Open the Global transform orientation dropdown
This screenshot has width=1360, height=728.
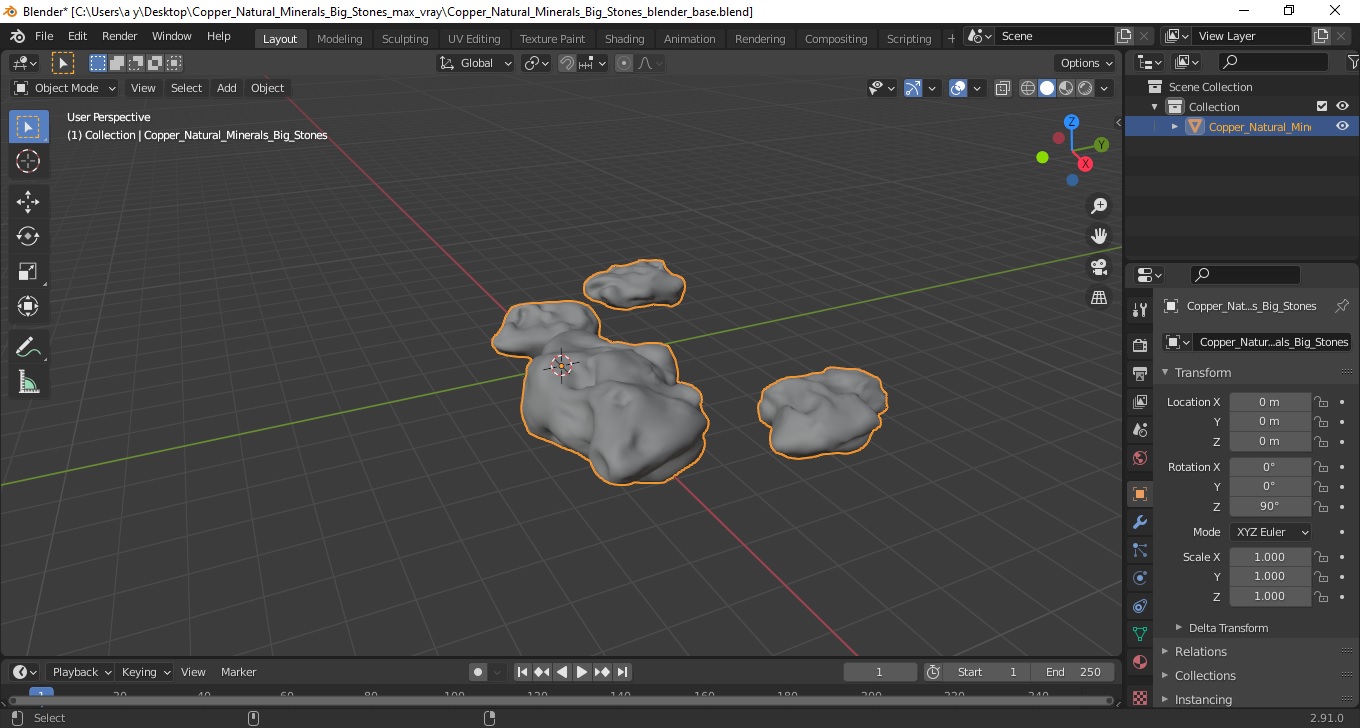pyautogui.click(x=476, y=63)
